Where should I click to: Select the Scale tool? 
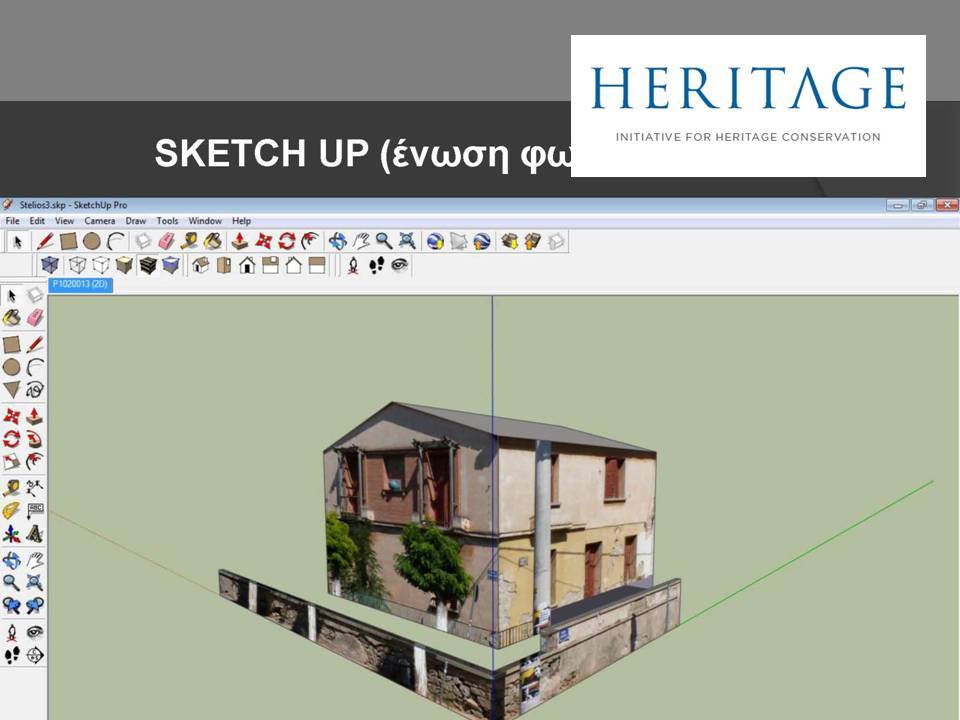[12, 462]
